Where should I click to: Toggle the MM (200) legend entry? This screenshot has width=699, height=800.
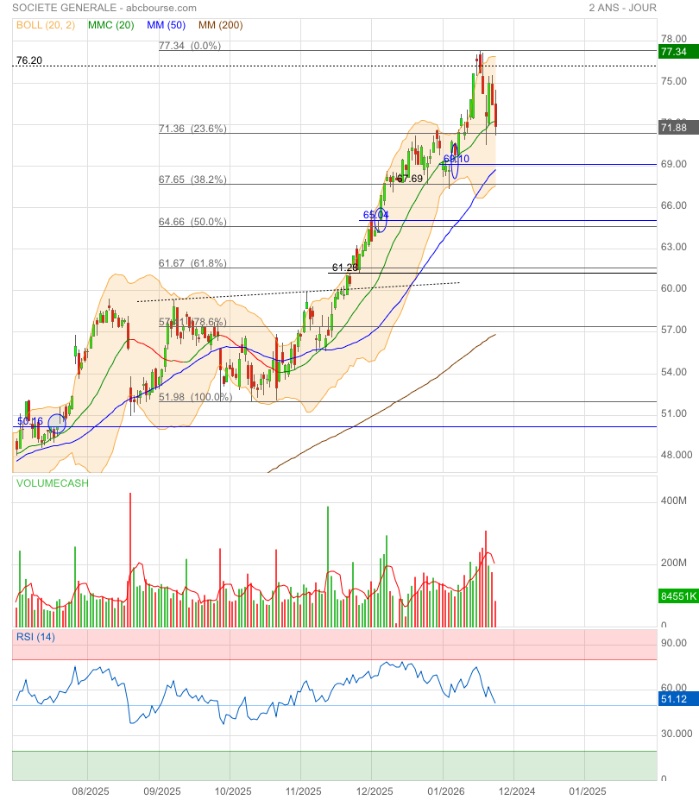[x=220, y=23]
